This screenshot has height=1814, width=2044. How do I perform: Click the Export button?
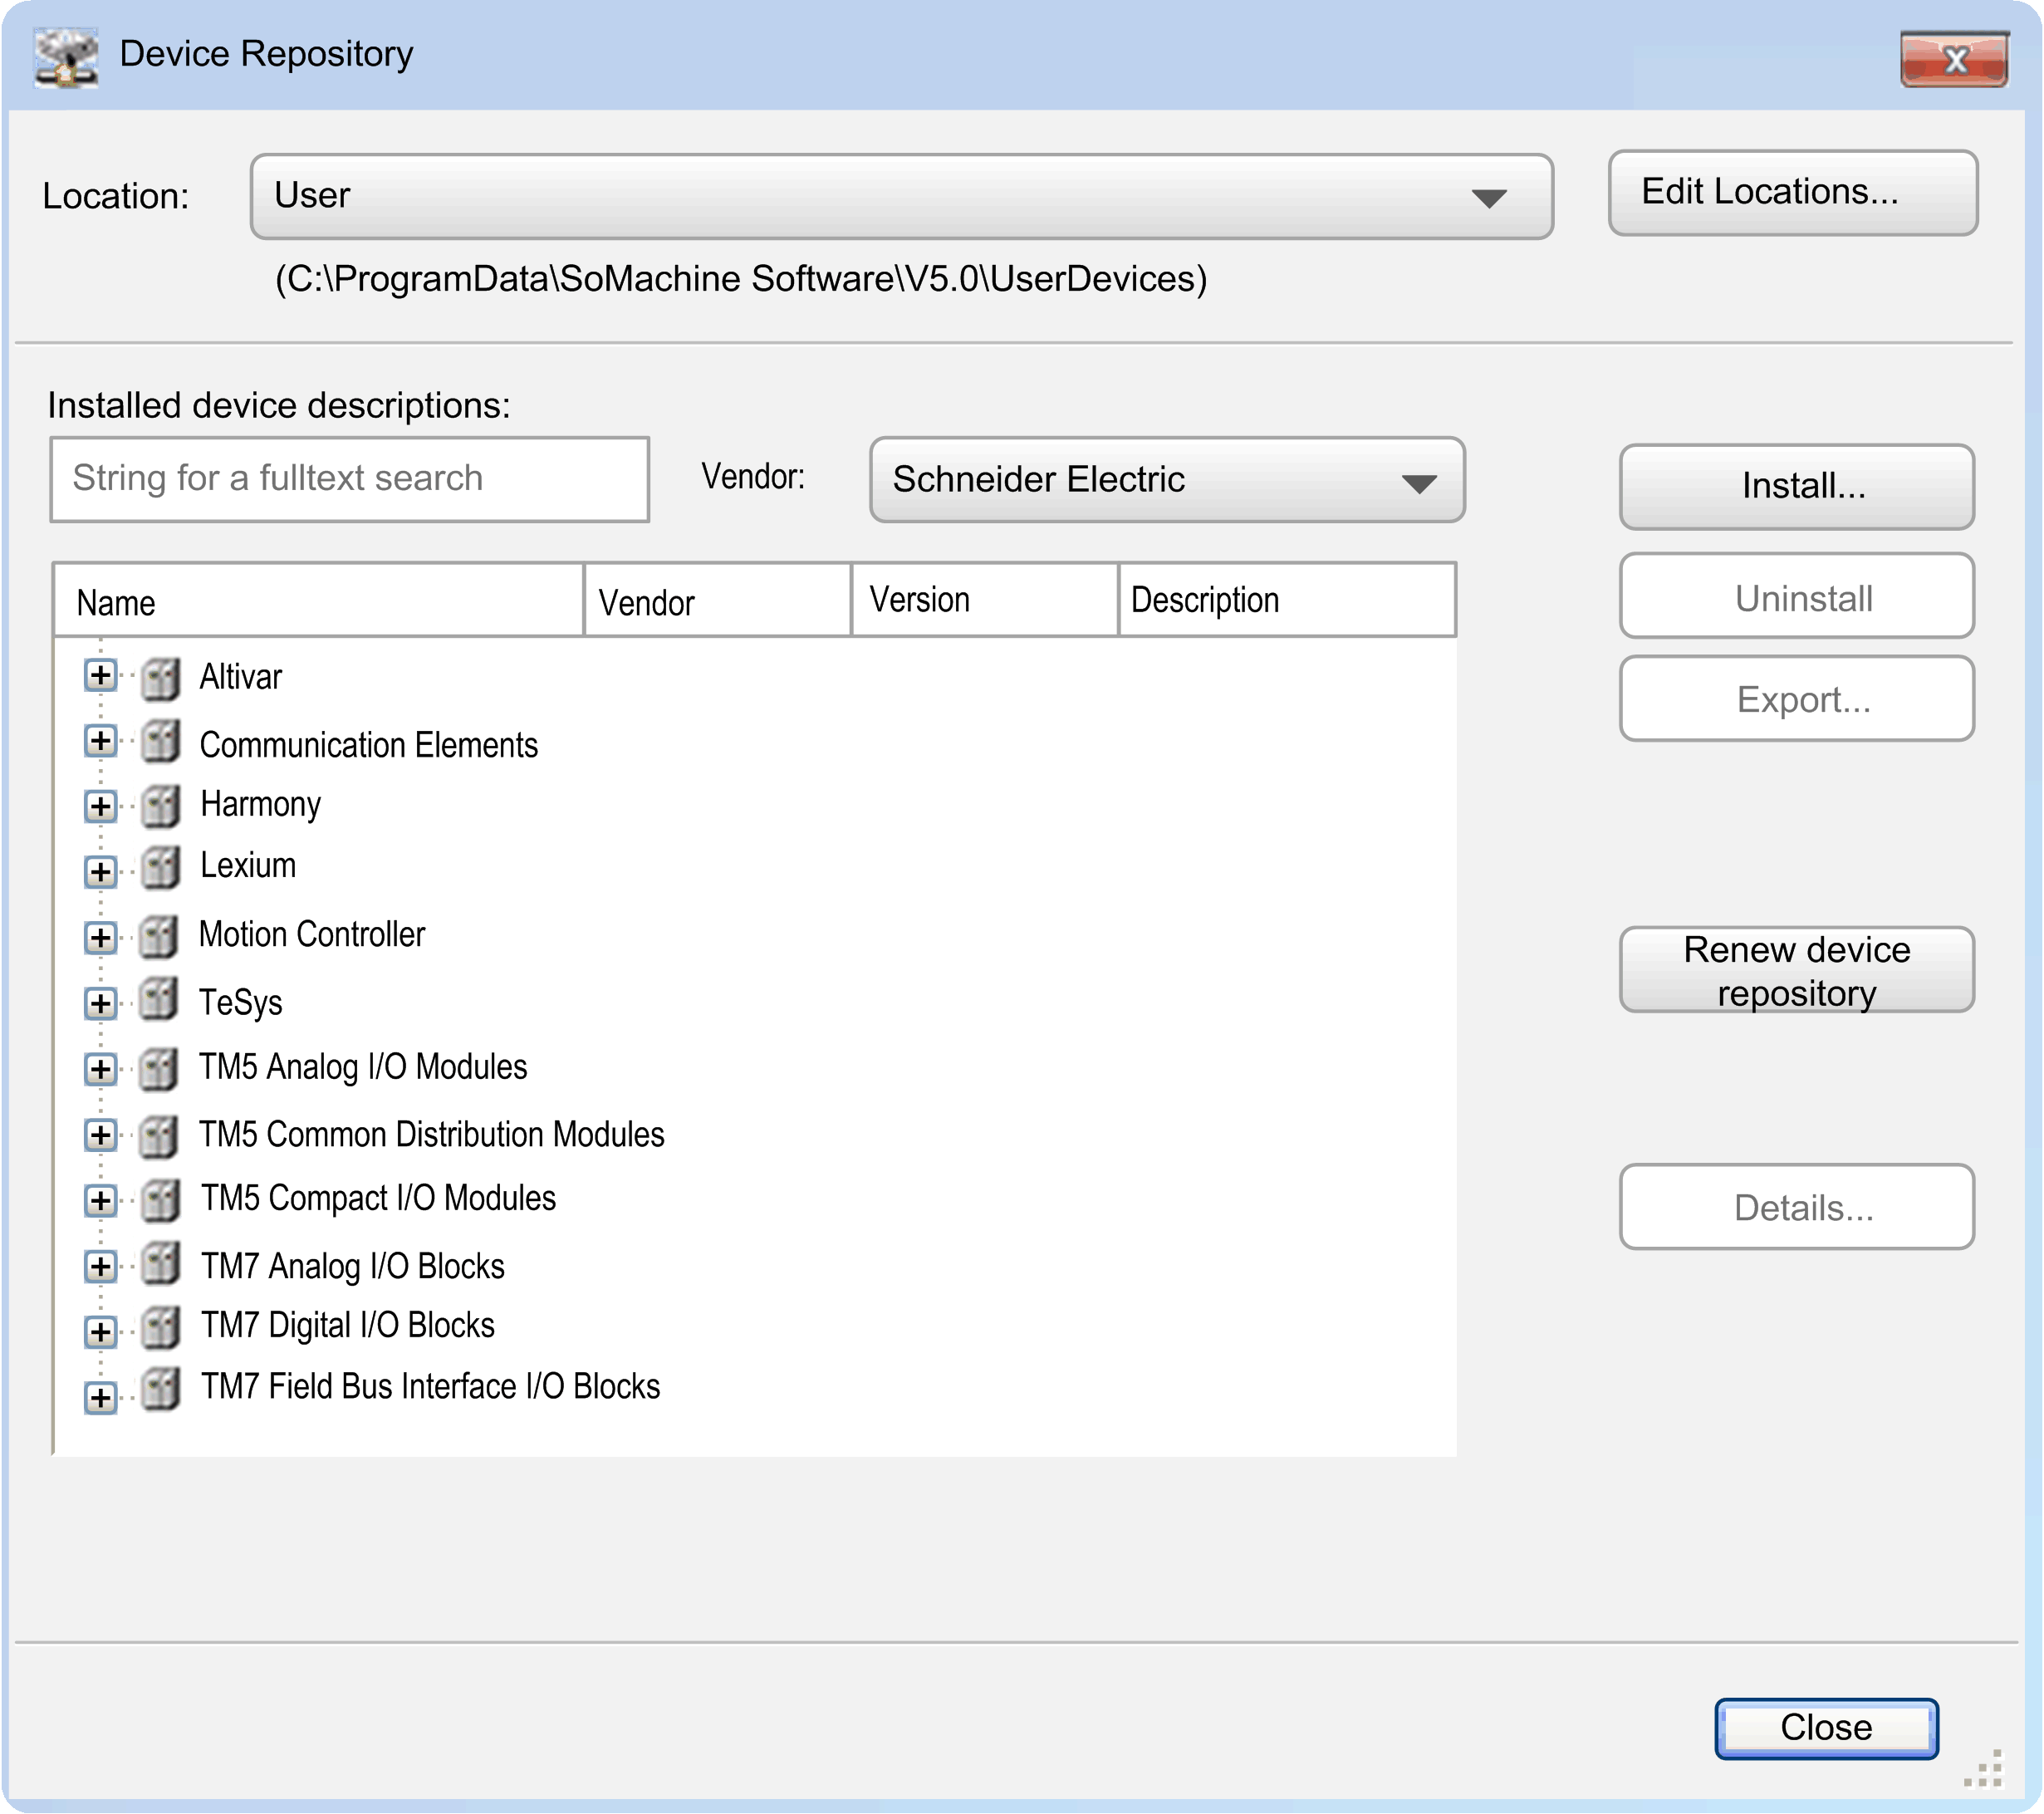1796,698
